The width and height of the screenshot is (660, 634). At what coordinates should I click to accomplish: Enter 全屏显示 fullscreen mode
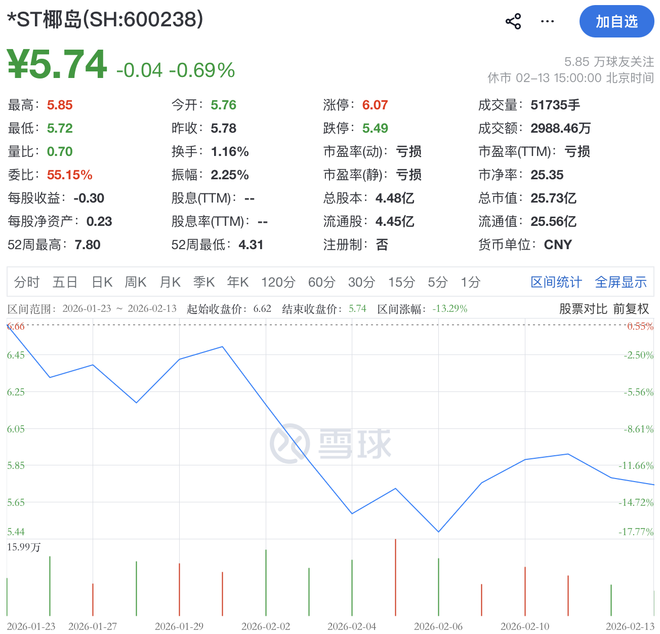(x=621, y=282)
